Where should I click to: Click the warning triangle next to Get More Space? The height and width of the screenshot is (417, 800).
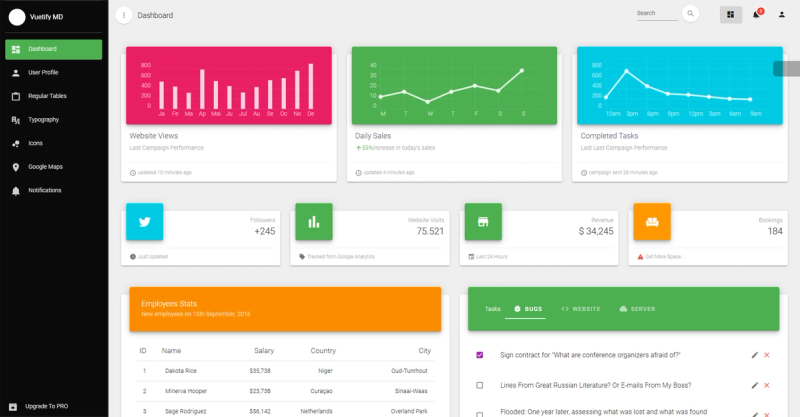640,257
